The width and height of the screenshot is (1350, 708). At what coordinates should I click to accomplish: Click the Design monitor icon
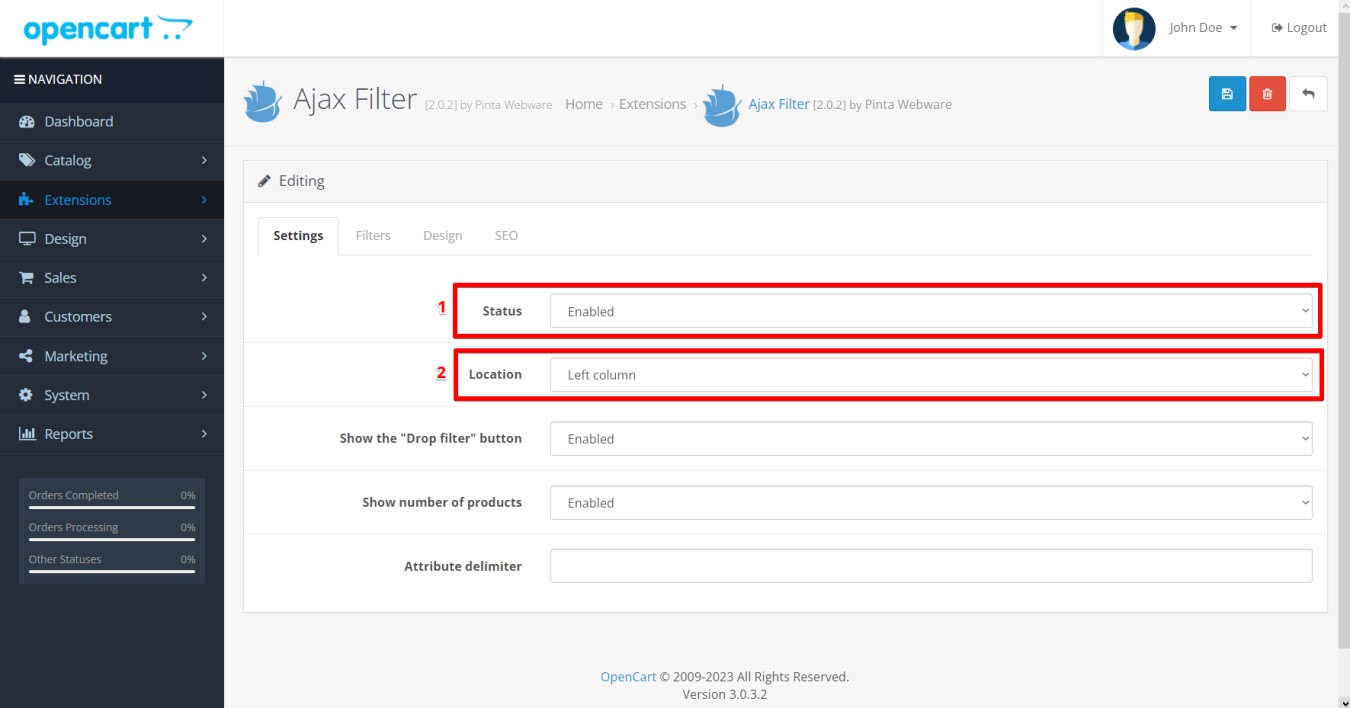(27, 239)
